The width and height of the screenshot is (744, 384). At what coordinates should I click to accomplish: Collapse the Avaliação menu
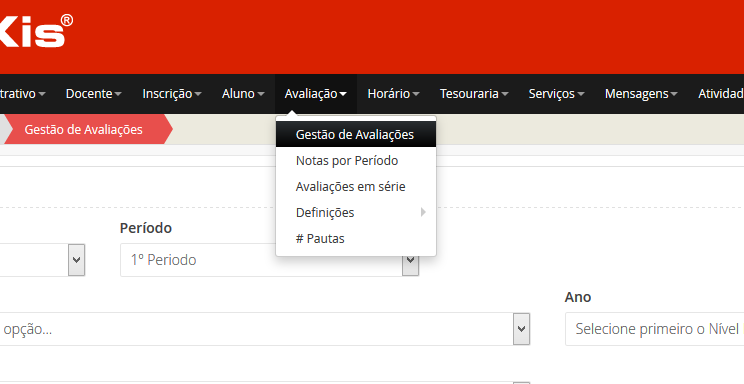[x=316, y=94]
